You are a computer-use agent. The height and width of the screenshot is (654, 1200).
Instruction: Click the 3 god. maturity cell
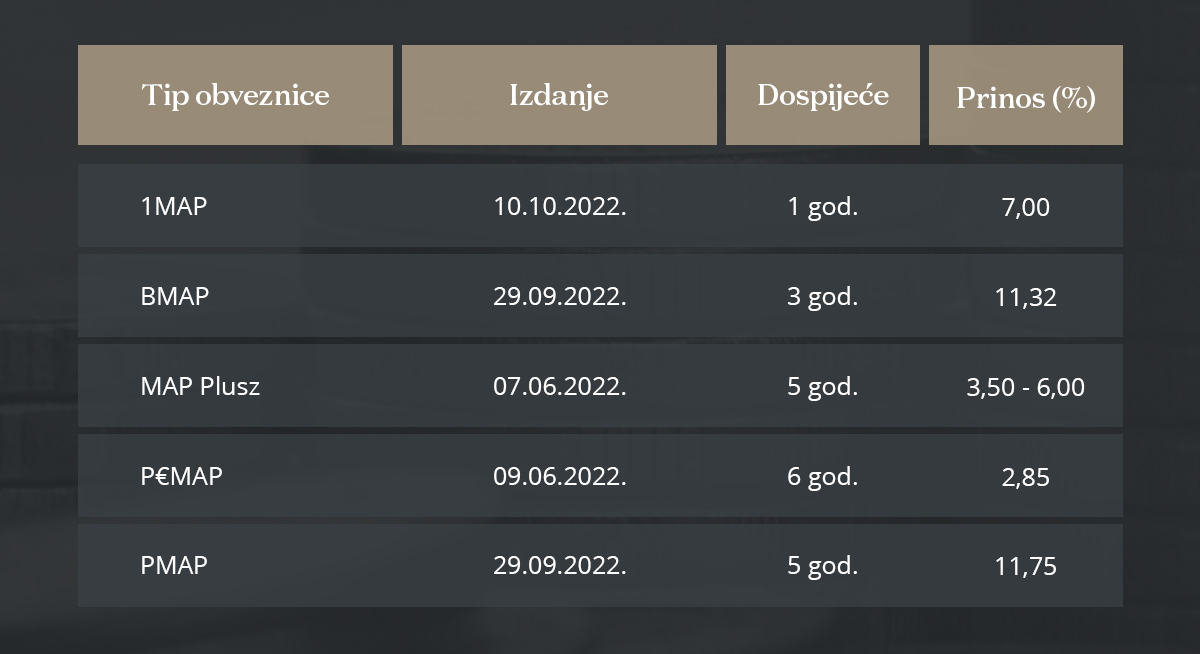point(823,298)
